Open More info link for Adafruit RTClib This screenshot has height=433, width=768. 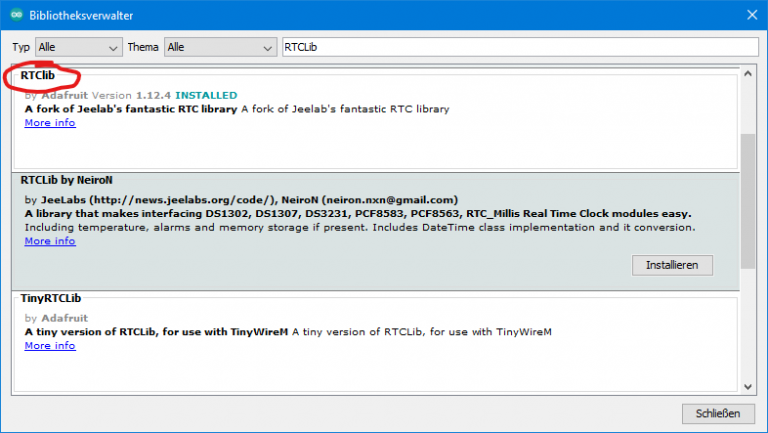pos(50,123)
